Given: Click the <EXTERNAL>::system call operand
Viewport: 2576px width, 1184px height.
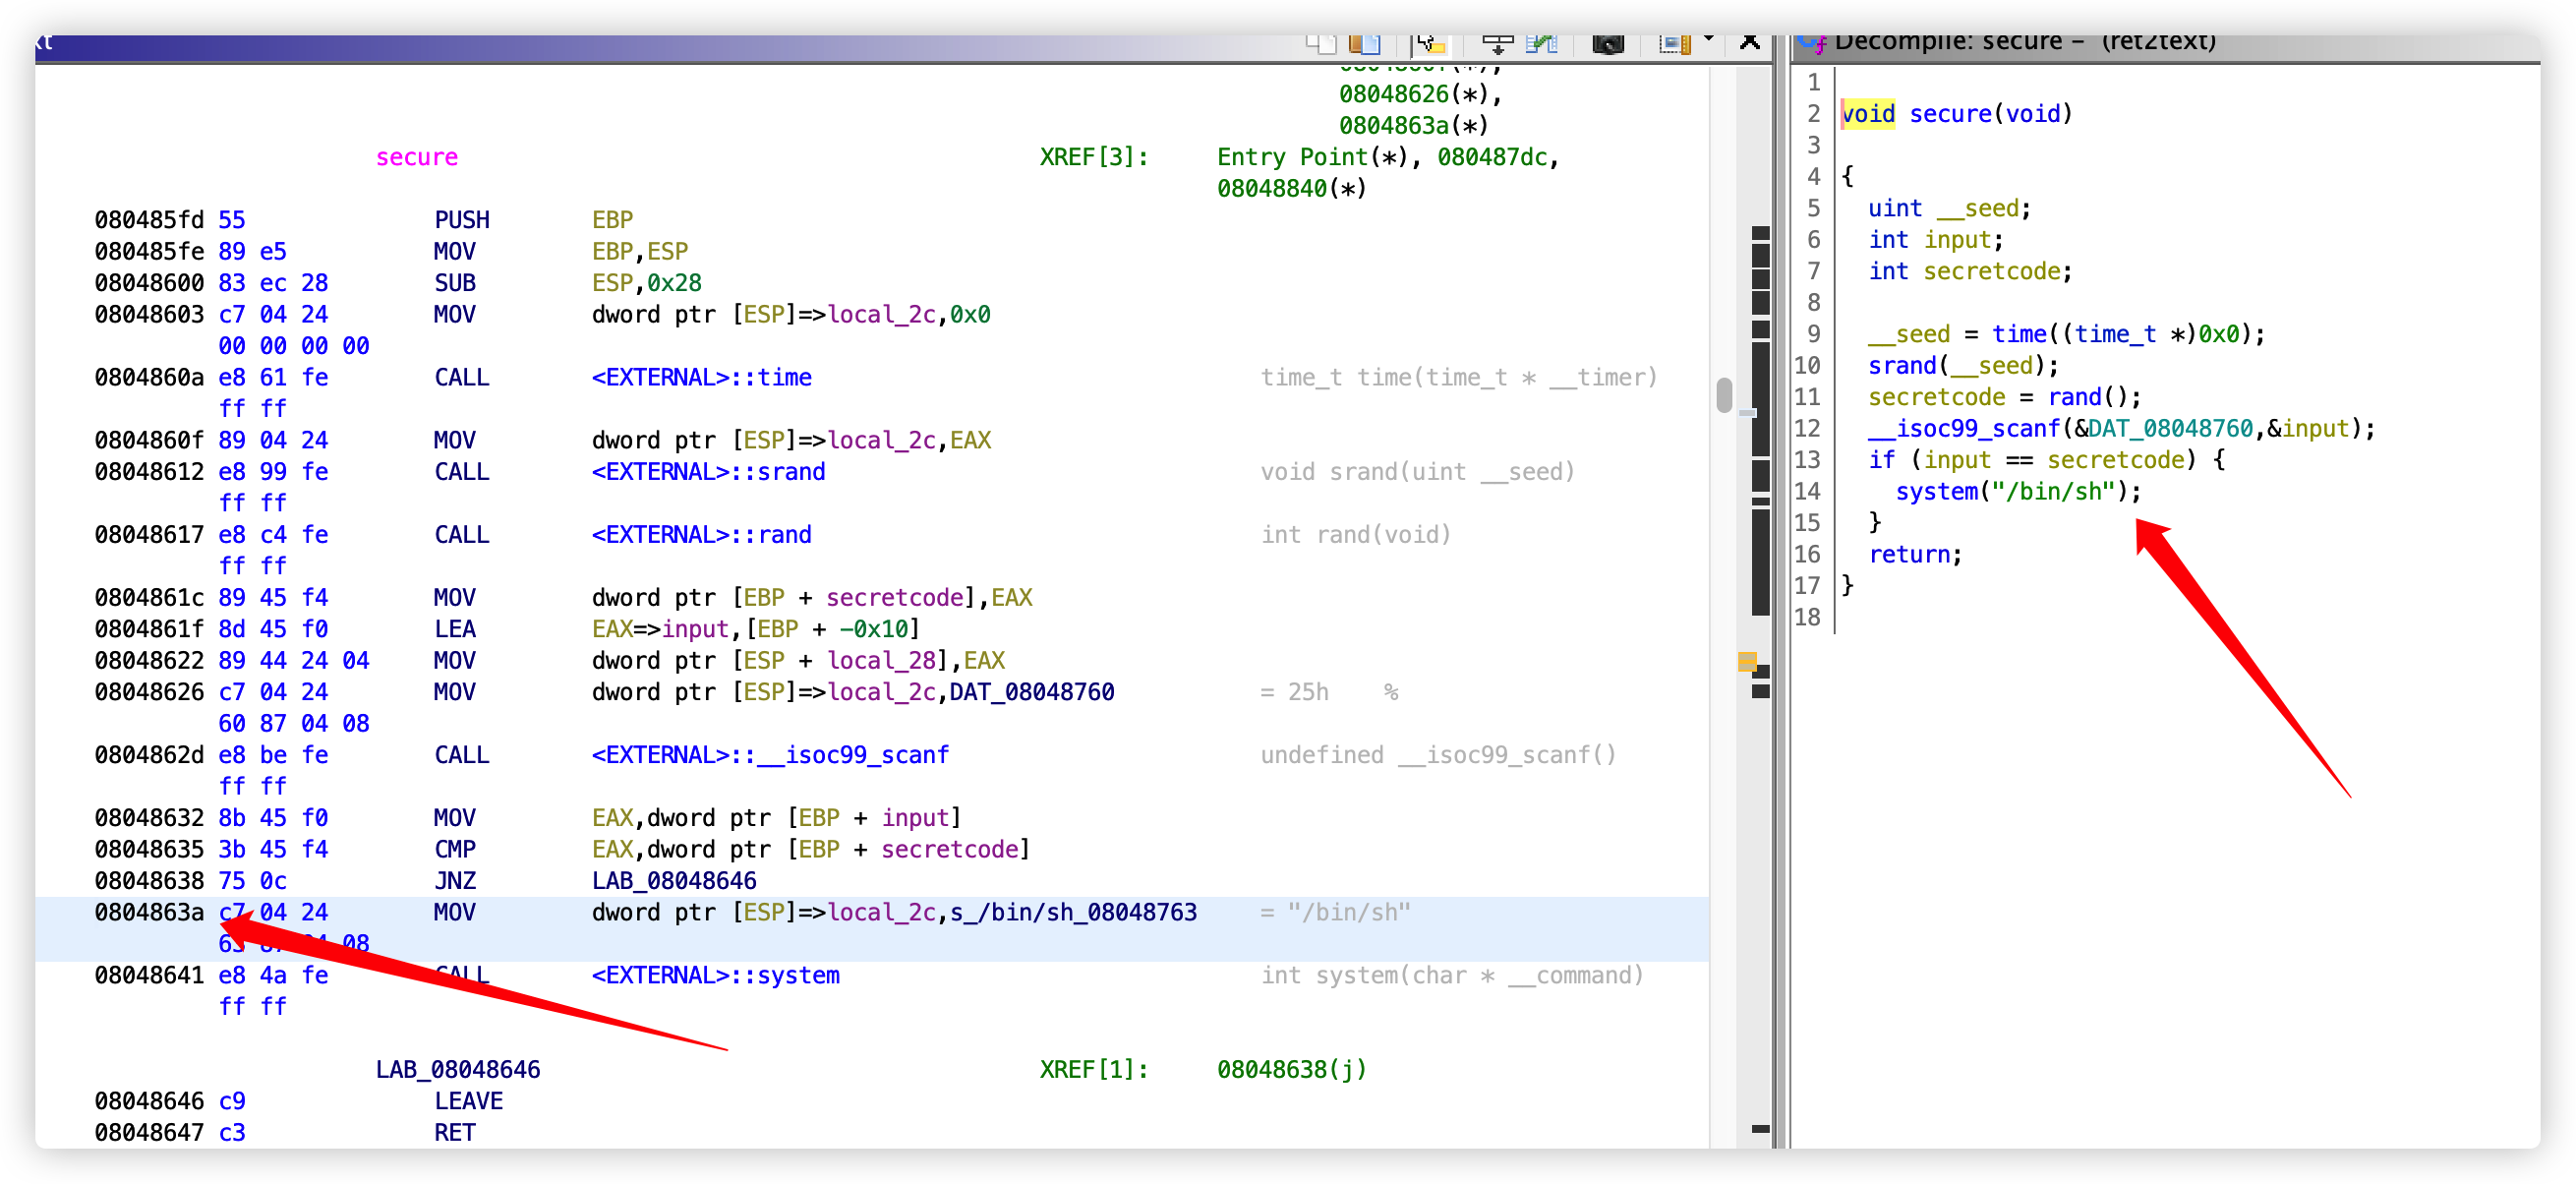Looking at the screenshot, I should 715,975.
